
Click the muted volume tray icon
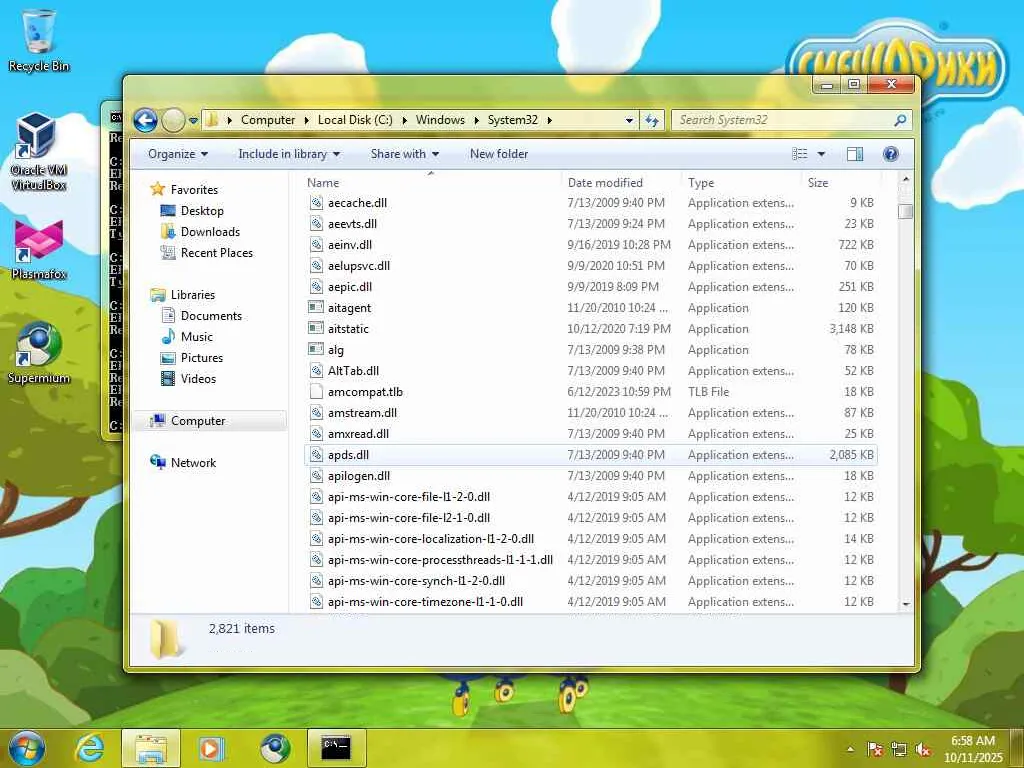pos(923,750)
